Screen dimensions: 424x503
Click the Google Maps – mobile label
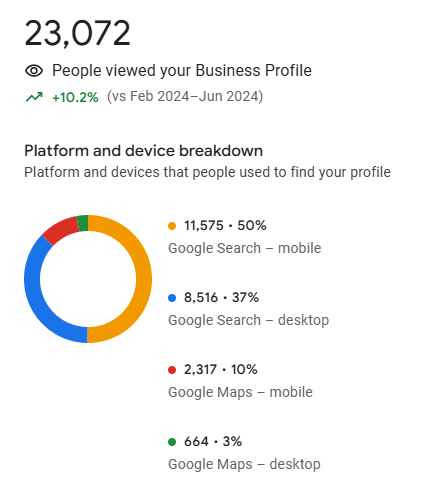tap(240, 392)
